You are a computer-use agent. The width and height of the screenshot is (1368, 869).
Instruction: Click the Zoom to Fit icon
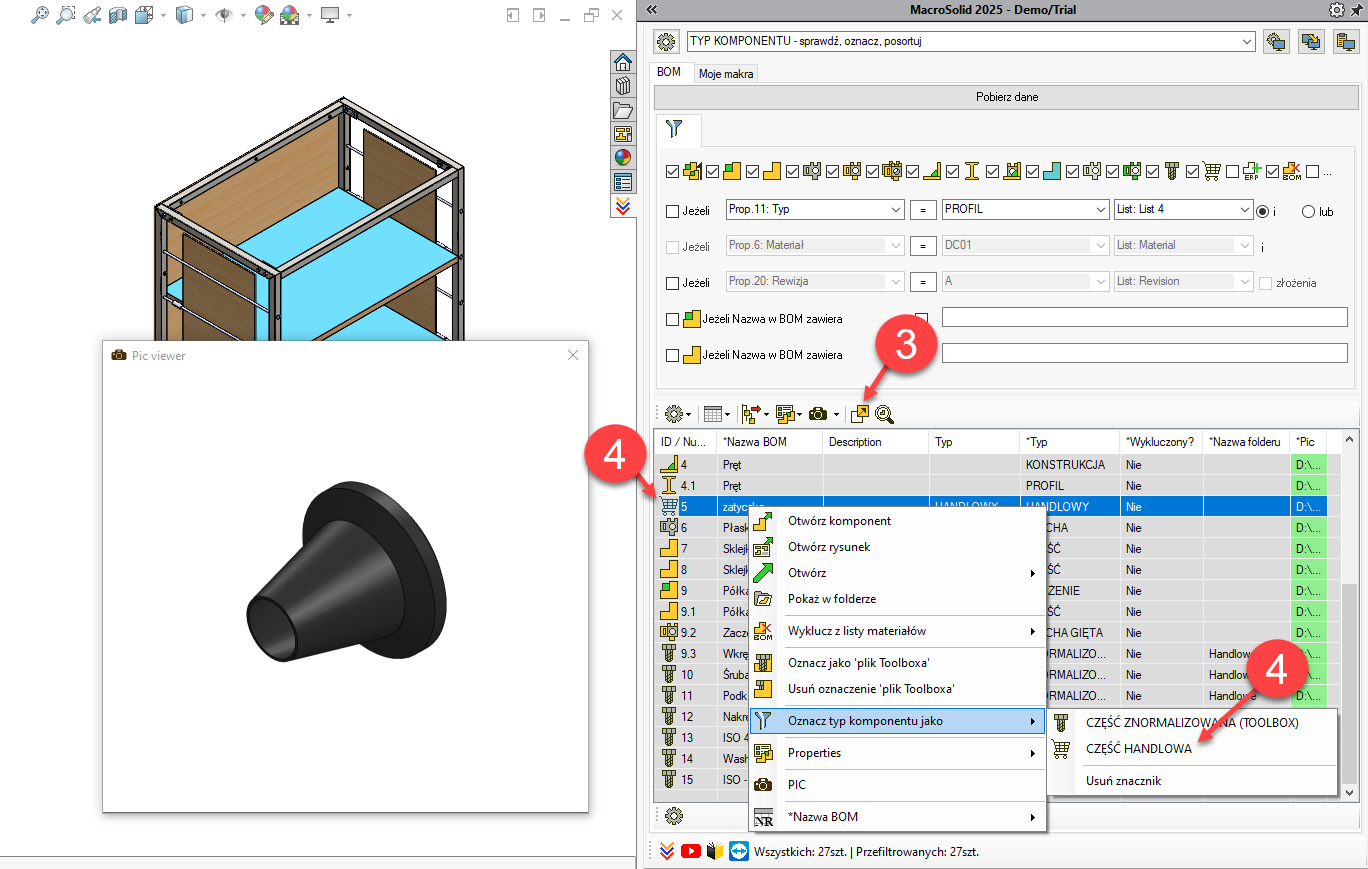pos(40,15)
